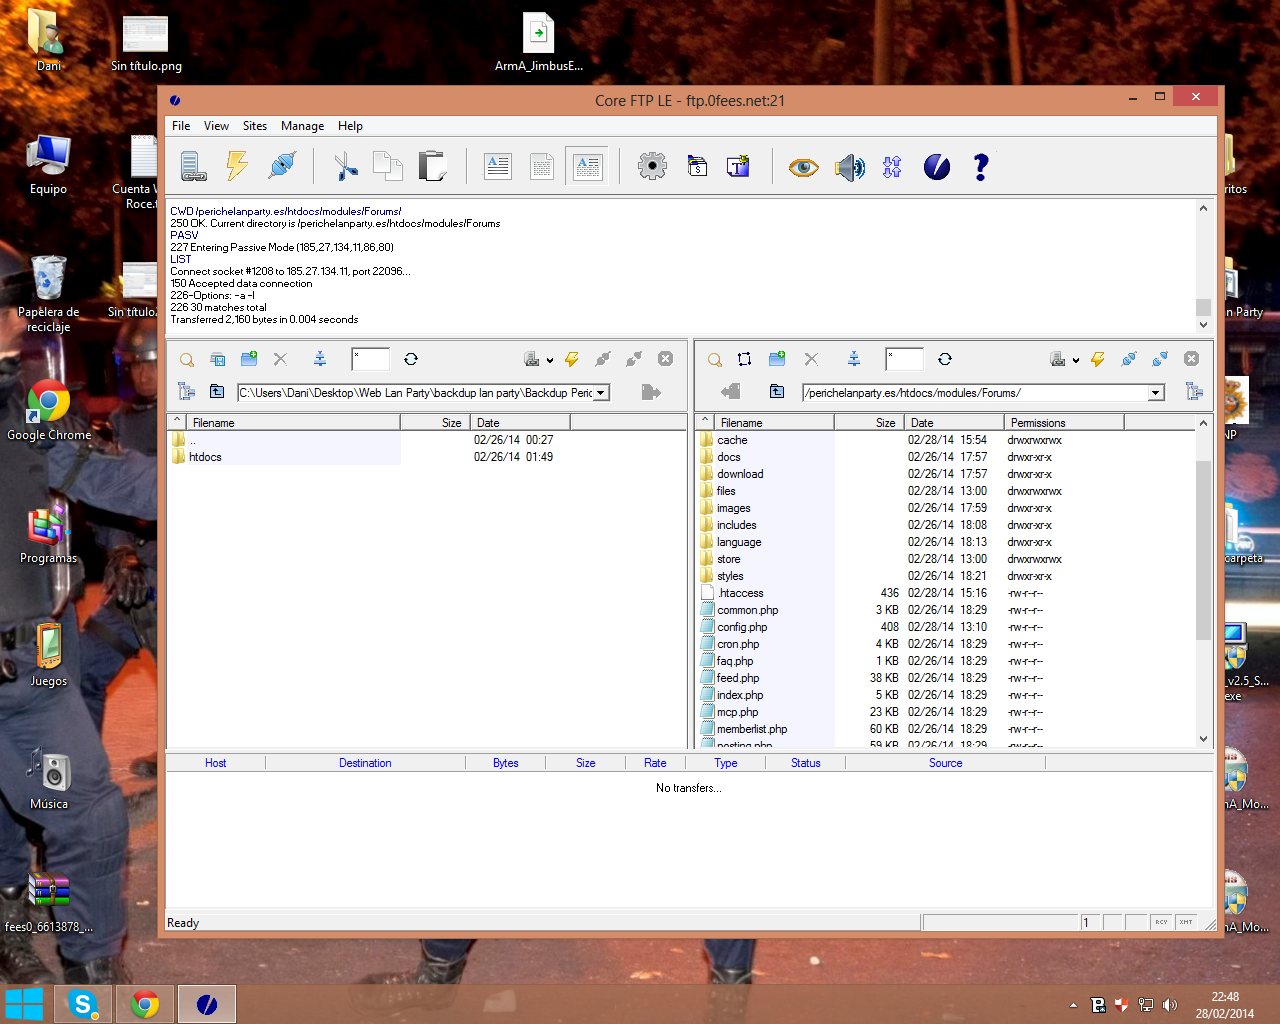Expand the local path dropdown
The image size is (1280, 1024).
[601, 393]
